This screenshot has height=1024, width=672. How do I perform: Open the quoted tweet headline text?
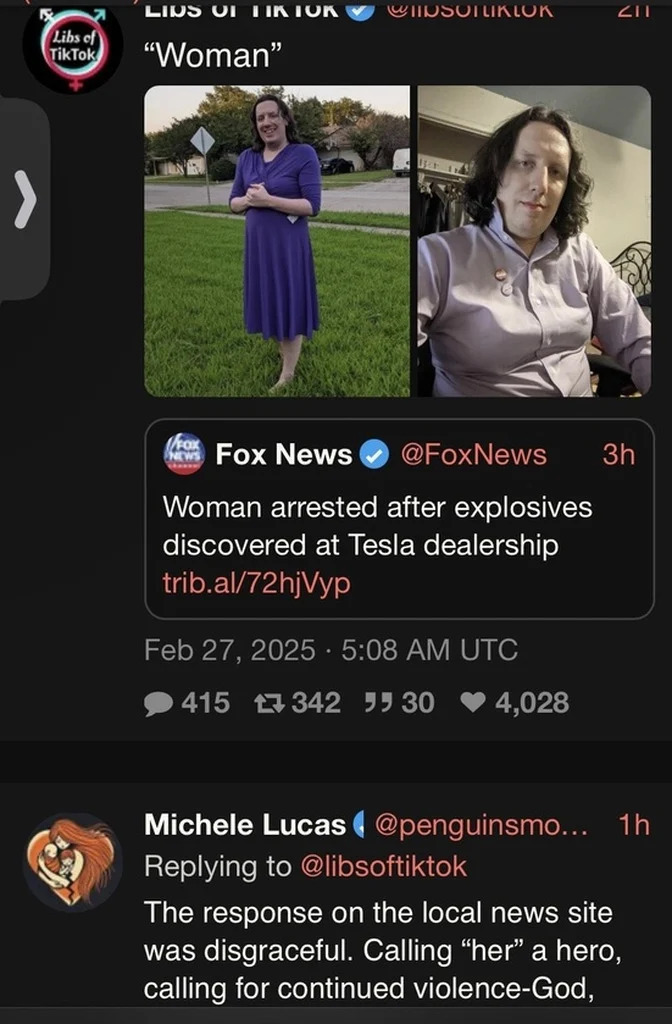pos(377,526)
